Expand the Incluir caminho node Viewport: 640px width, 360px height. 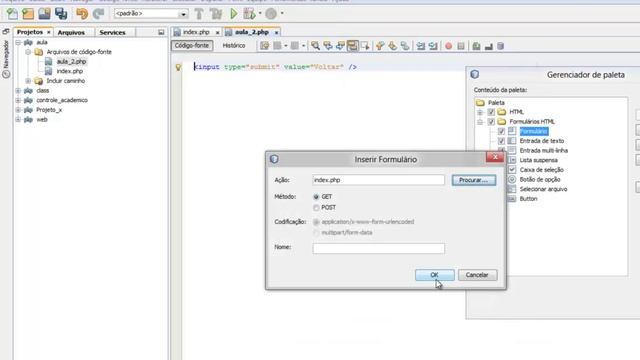point(28,81)
